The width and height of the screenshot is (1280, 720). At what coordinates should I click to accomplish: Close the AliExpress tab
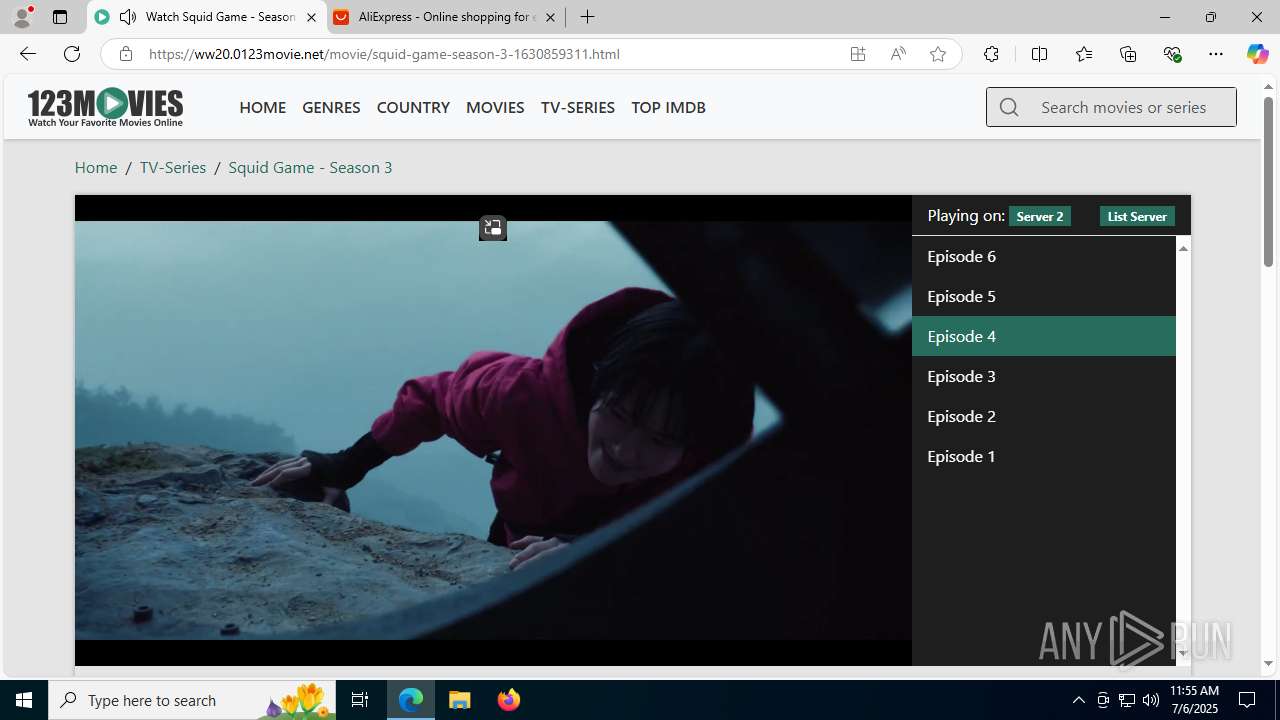click(550, 17)
